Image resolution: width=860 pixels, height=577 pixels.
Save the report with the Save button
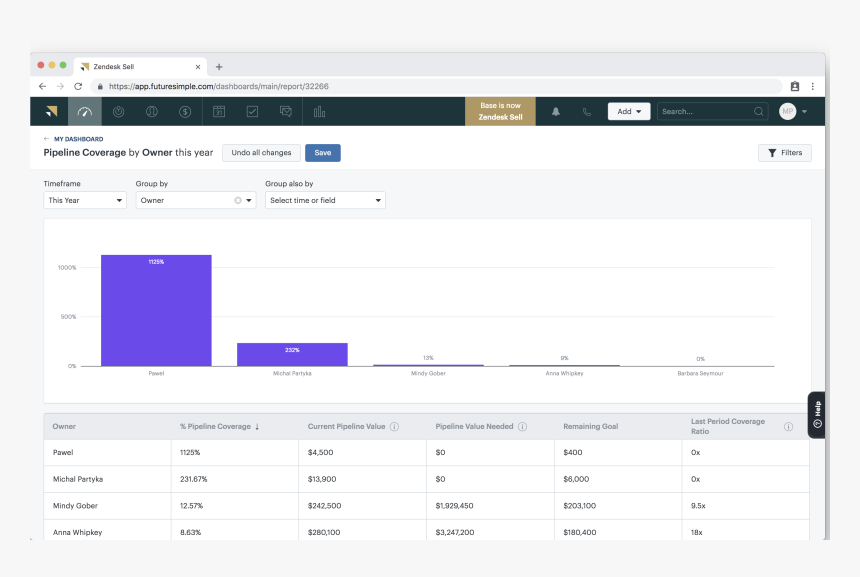coord(323,153)
